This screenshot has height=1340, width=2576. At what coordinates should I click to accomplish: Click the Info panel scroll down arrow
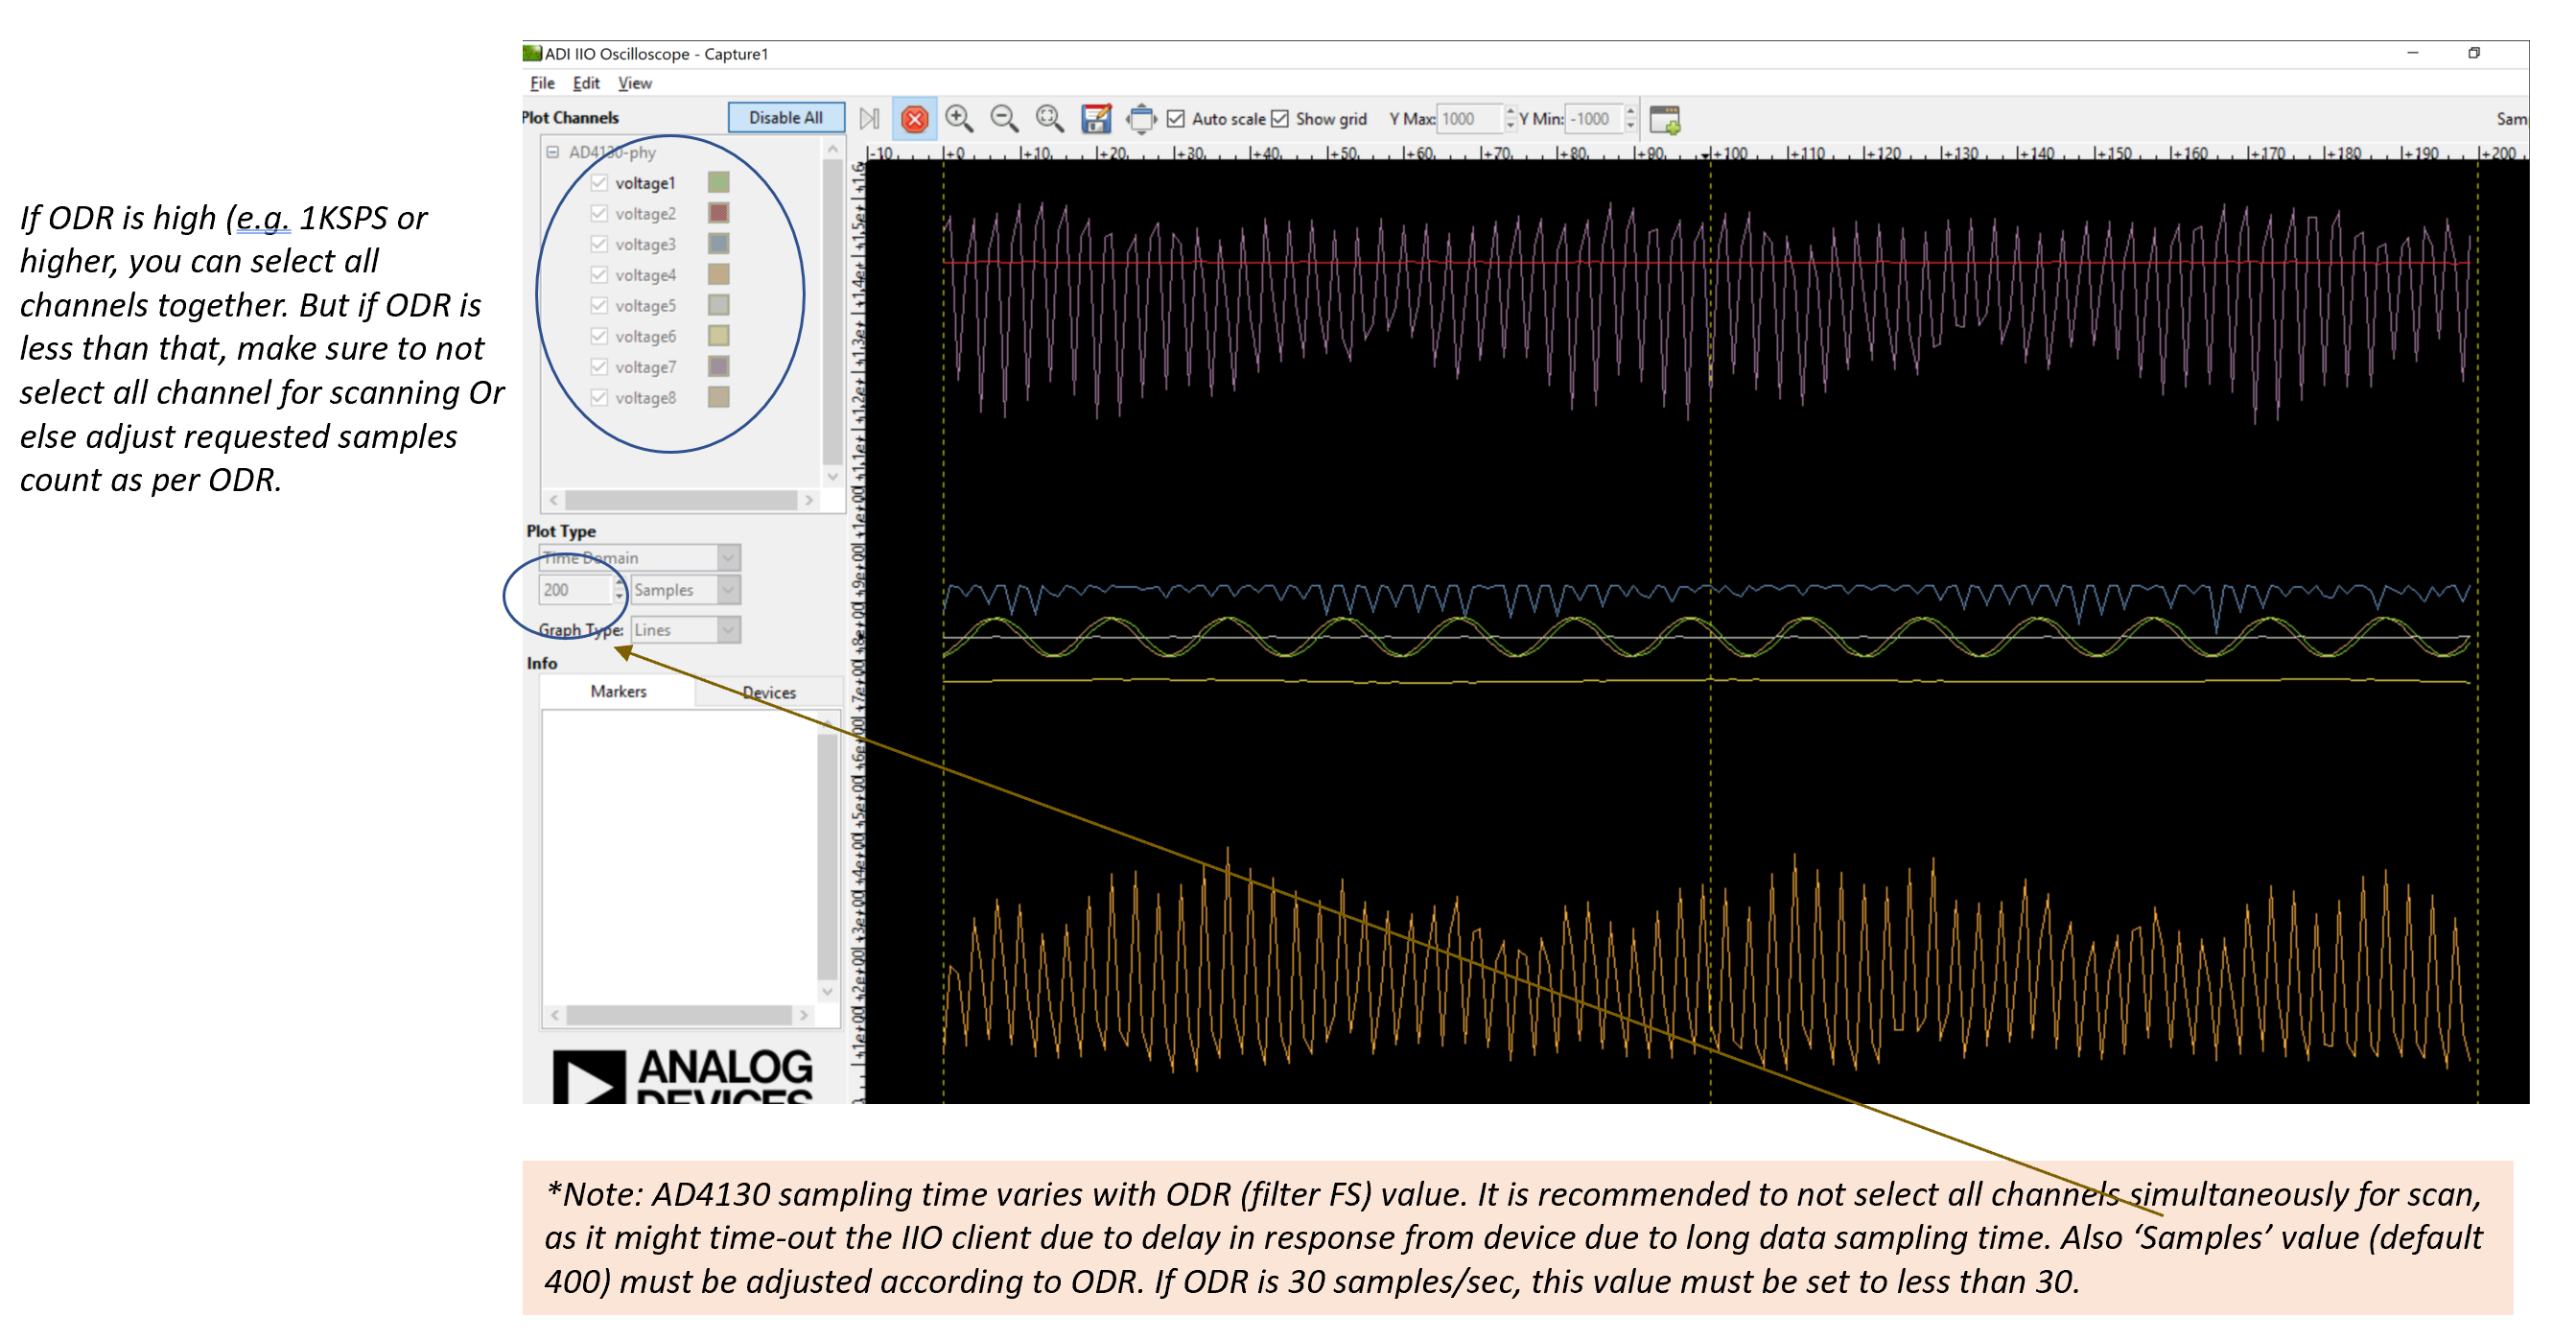tap(827, 991)
